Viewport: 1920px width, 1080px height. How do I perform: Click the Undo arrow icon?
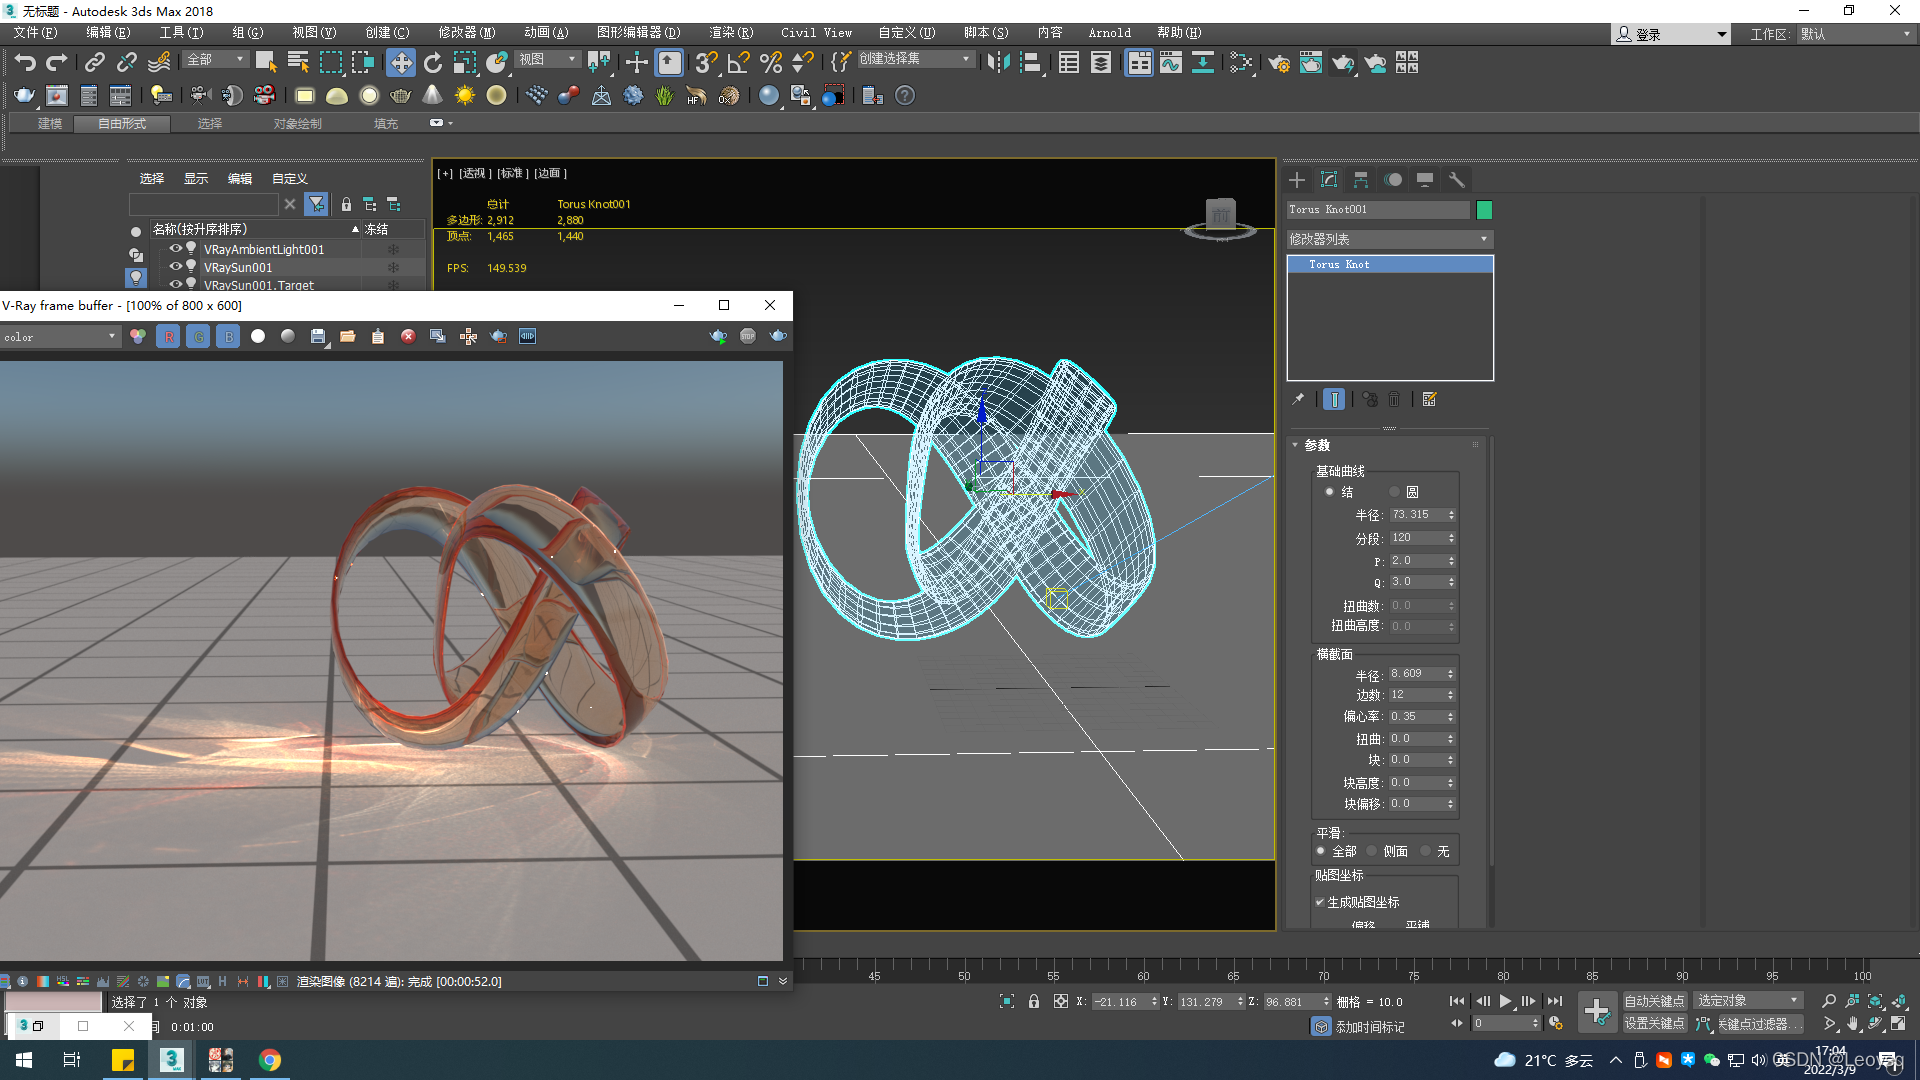(x=25, y=63)
